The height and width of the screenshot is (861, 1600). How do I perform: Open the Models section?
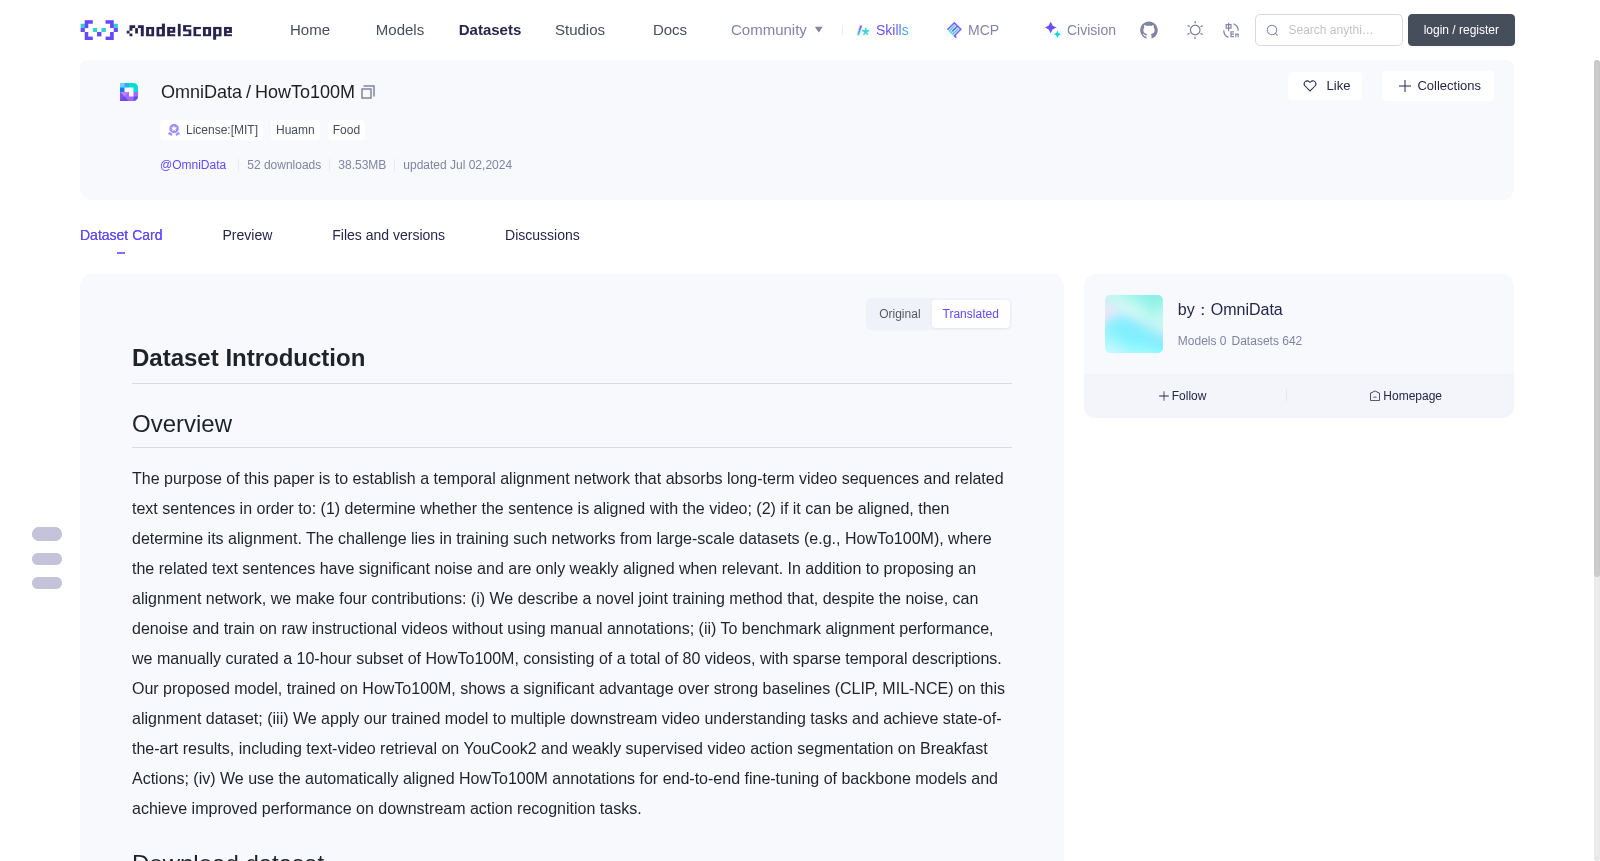(x=400, y=30)
